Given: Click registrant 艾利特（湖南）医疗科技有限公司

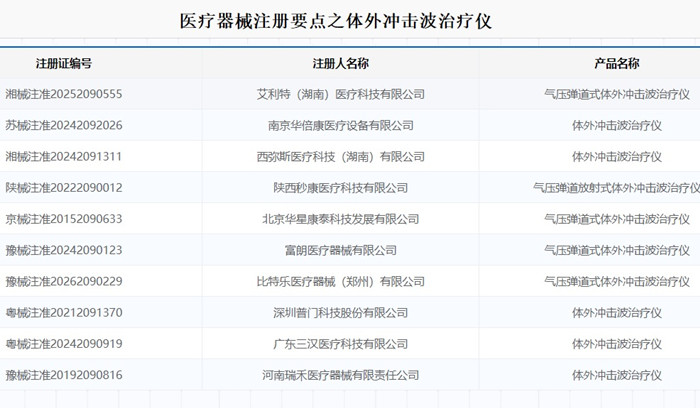Looking at the screenshot, I should [341, 94].
